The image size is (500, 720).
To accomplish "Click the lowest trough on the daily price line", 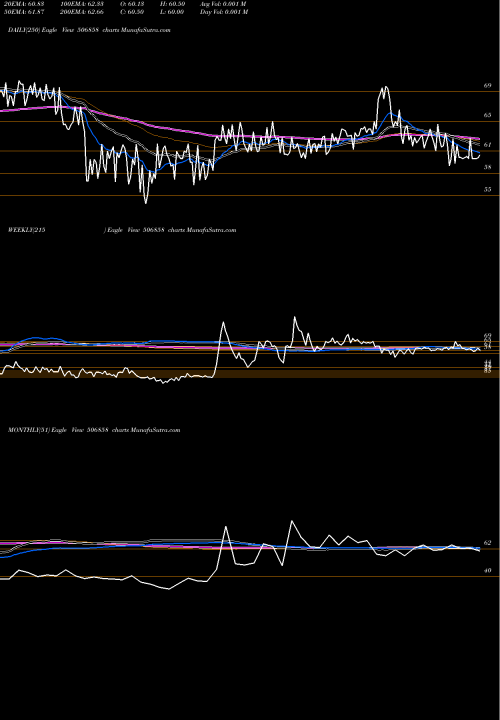I will point(146,202).
